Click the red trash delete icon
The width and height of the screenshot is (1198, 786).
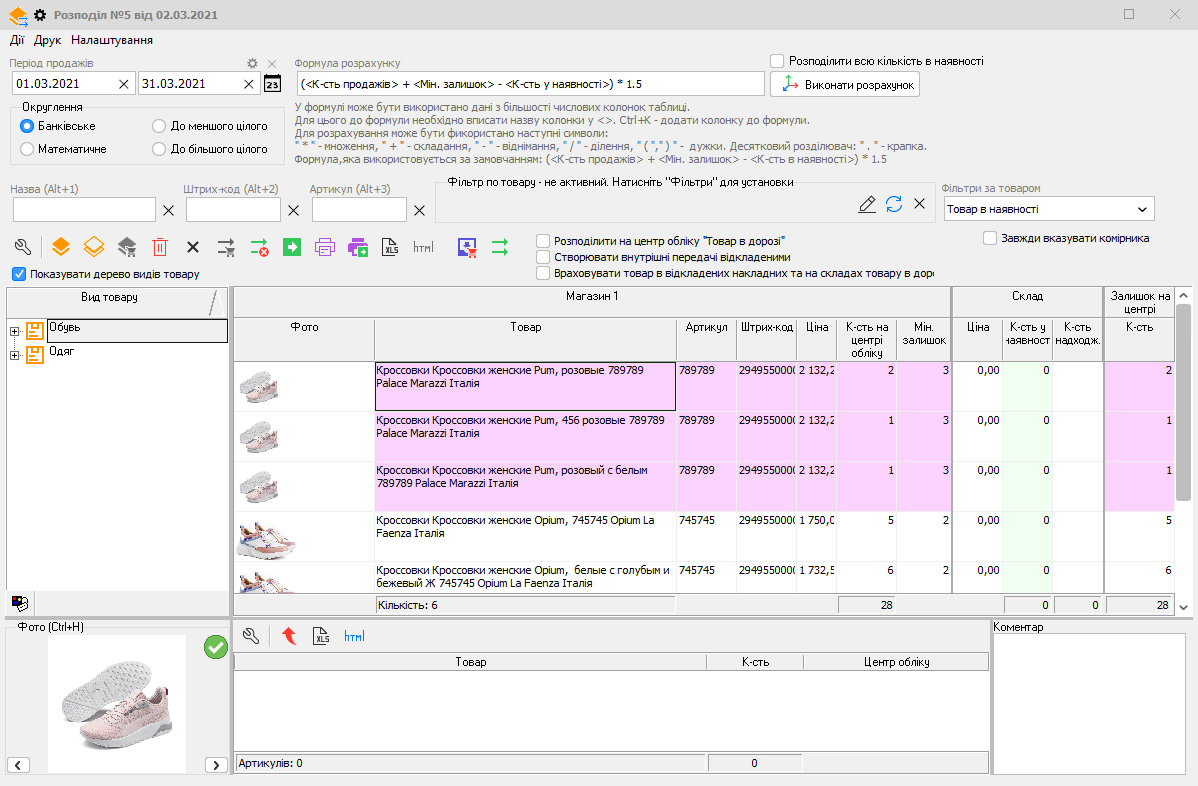pyautogui.click(x=160, y=246)
